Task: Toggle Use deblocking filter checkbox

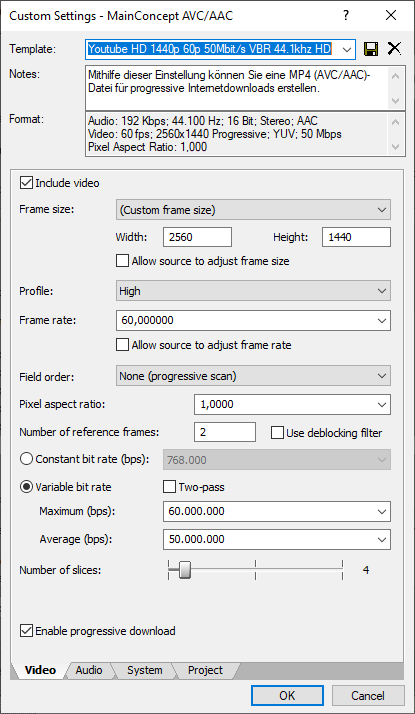Action: 277,433
